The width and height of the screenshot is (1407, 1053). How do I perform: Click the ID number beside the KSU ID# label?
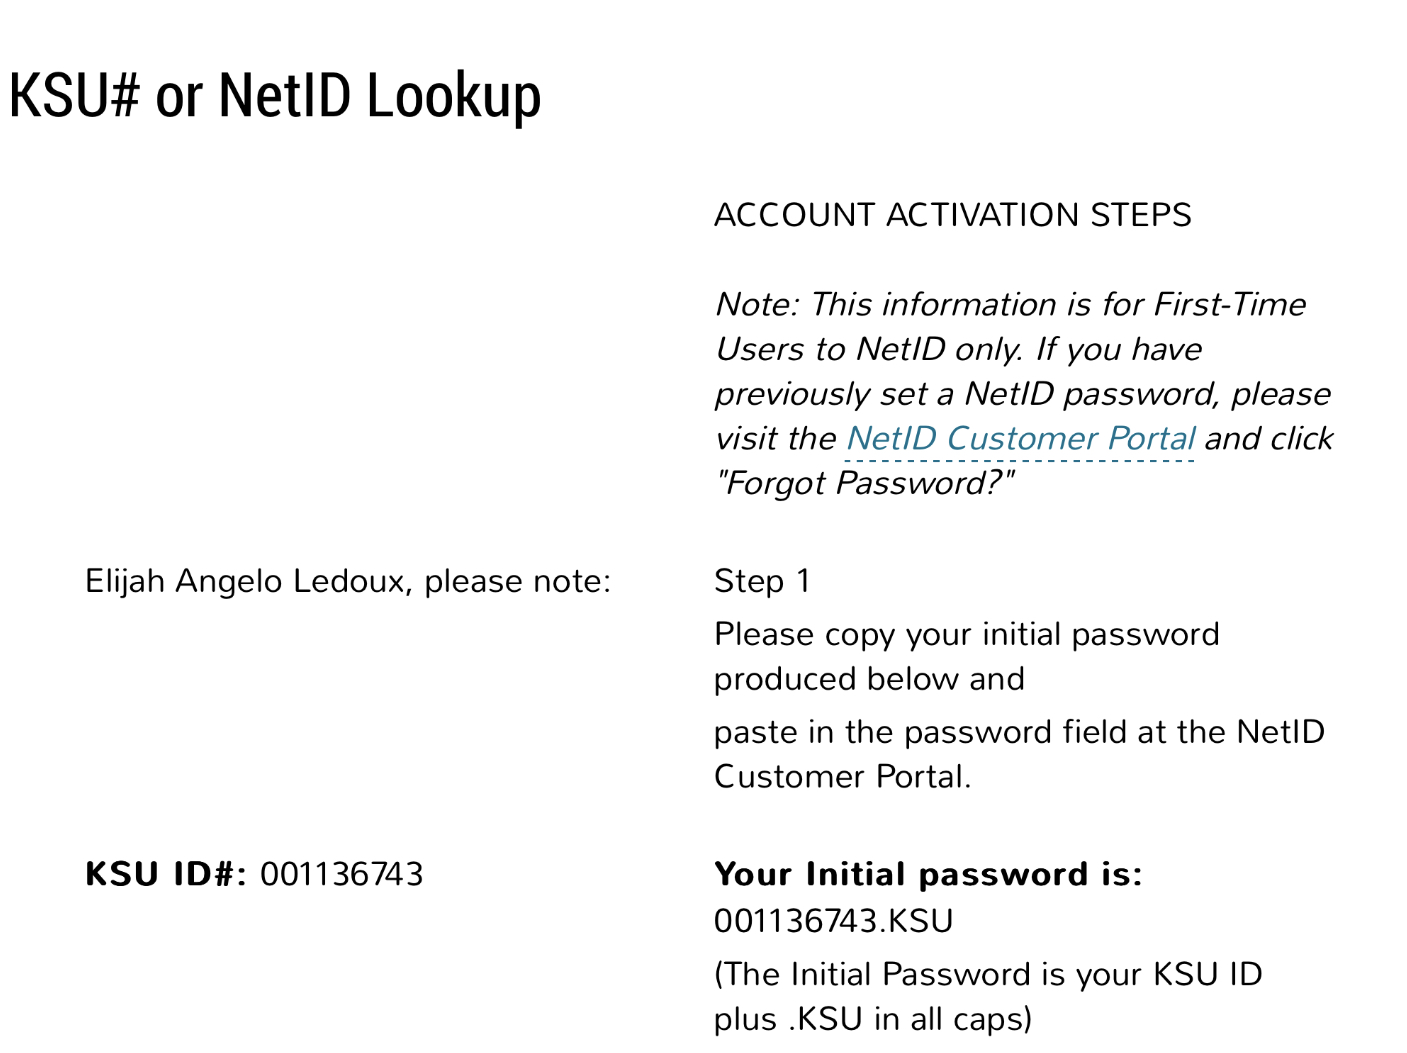point(342,875)
